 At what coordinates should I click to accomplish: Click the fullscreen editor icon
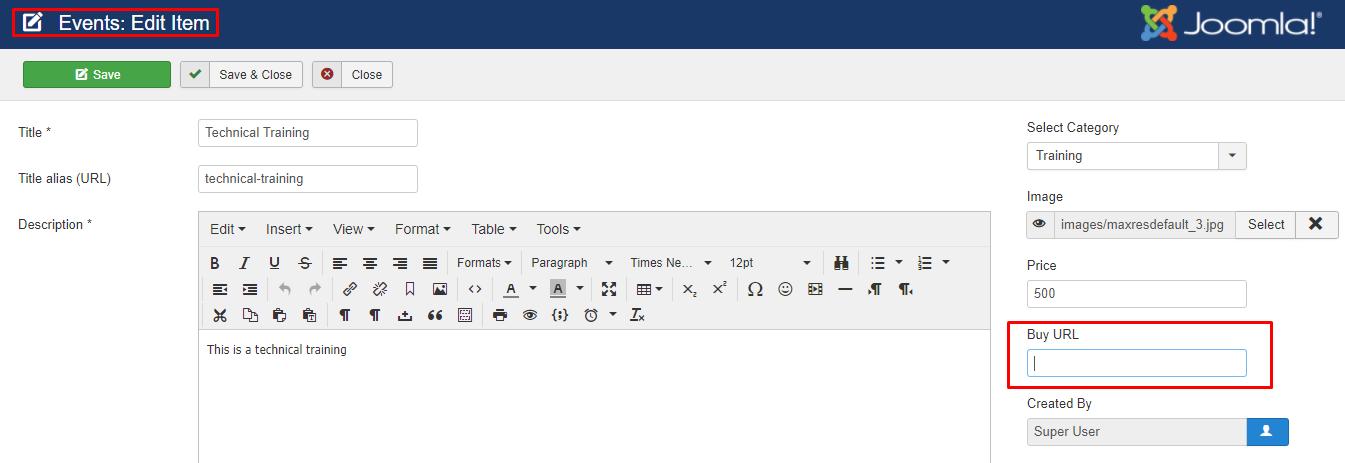point(609,289)
